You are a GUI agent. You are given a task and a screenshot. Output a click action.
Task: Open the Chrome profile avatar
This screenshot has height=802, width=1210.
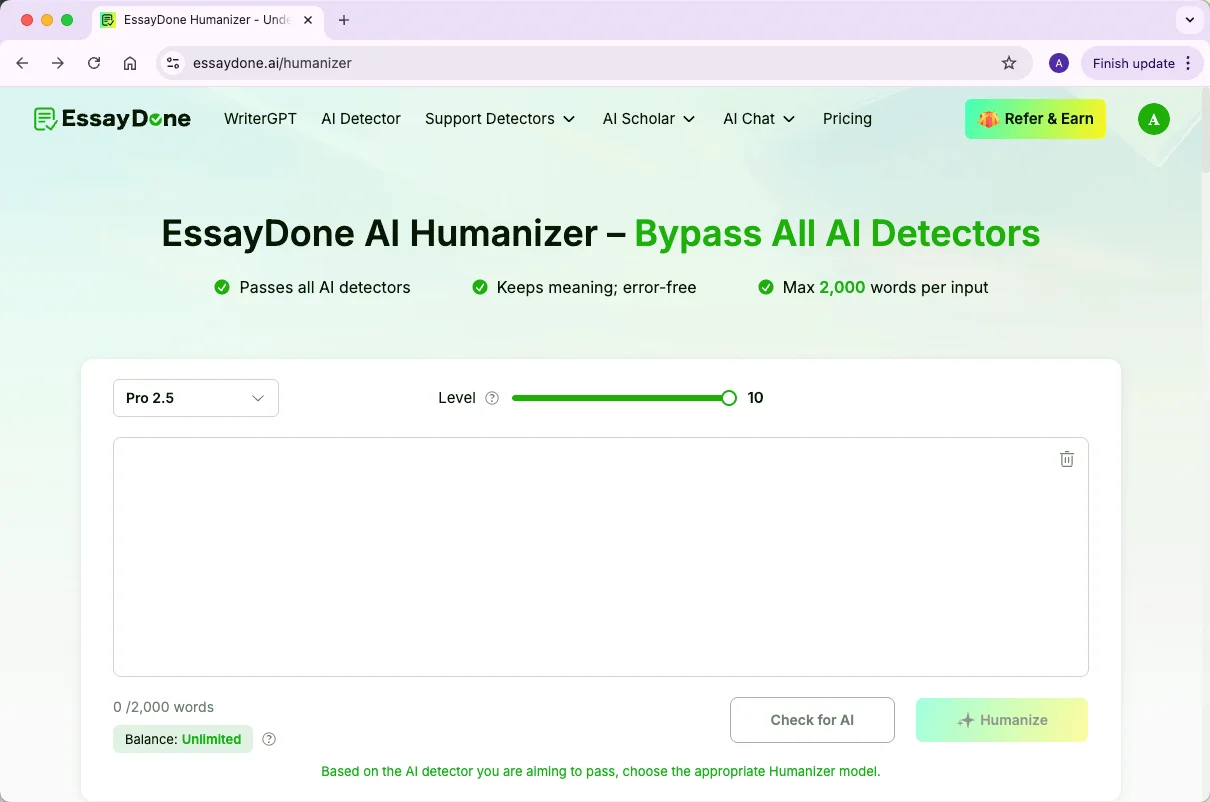pos(1059,63)
